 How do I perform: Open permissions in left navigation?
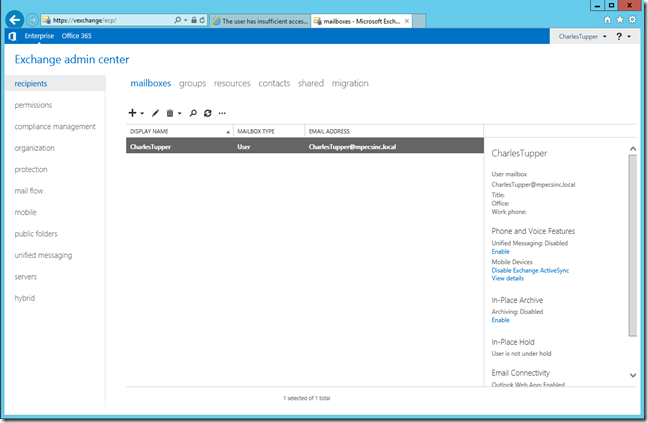pos(33,105)
